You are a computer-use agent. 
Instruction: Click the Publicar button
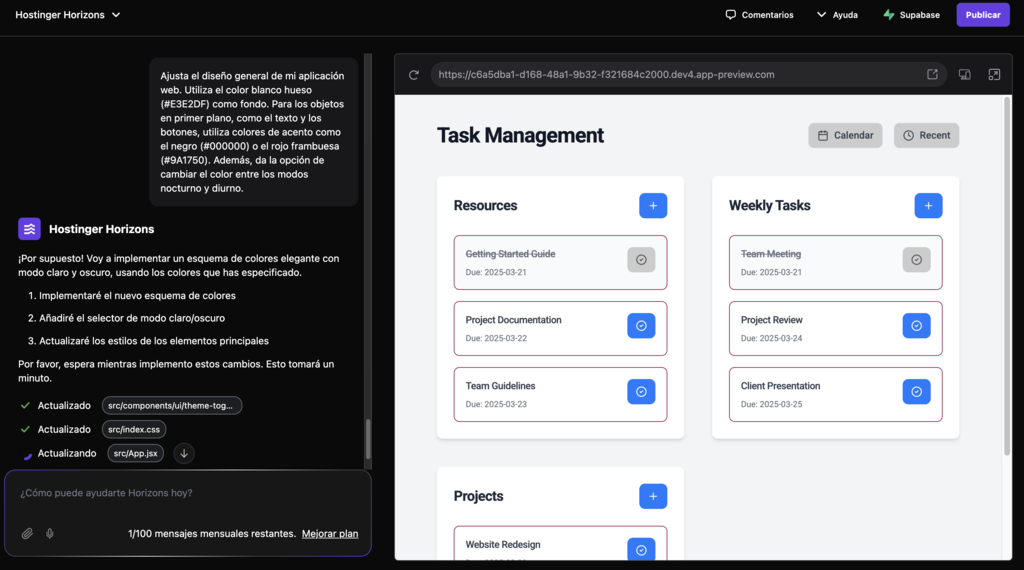pos(983,14)
